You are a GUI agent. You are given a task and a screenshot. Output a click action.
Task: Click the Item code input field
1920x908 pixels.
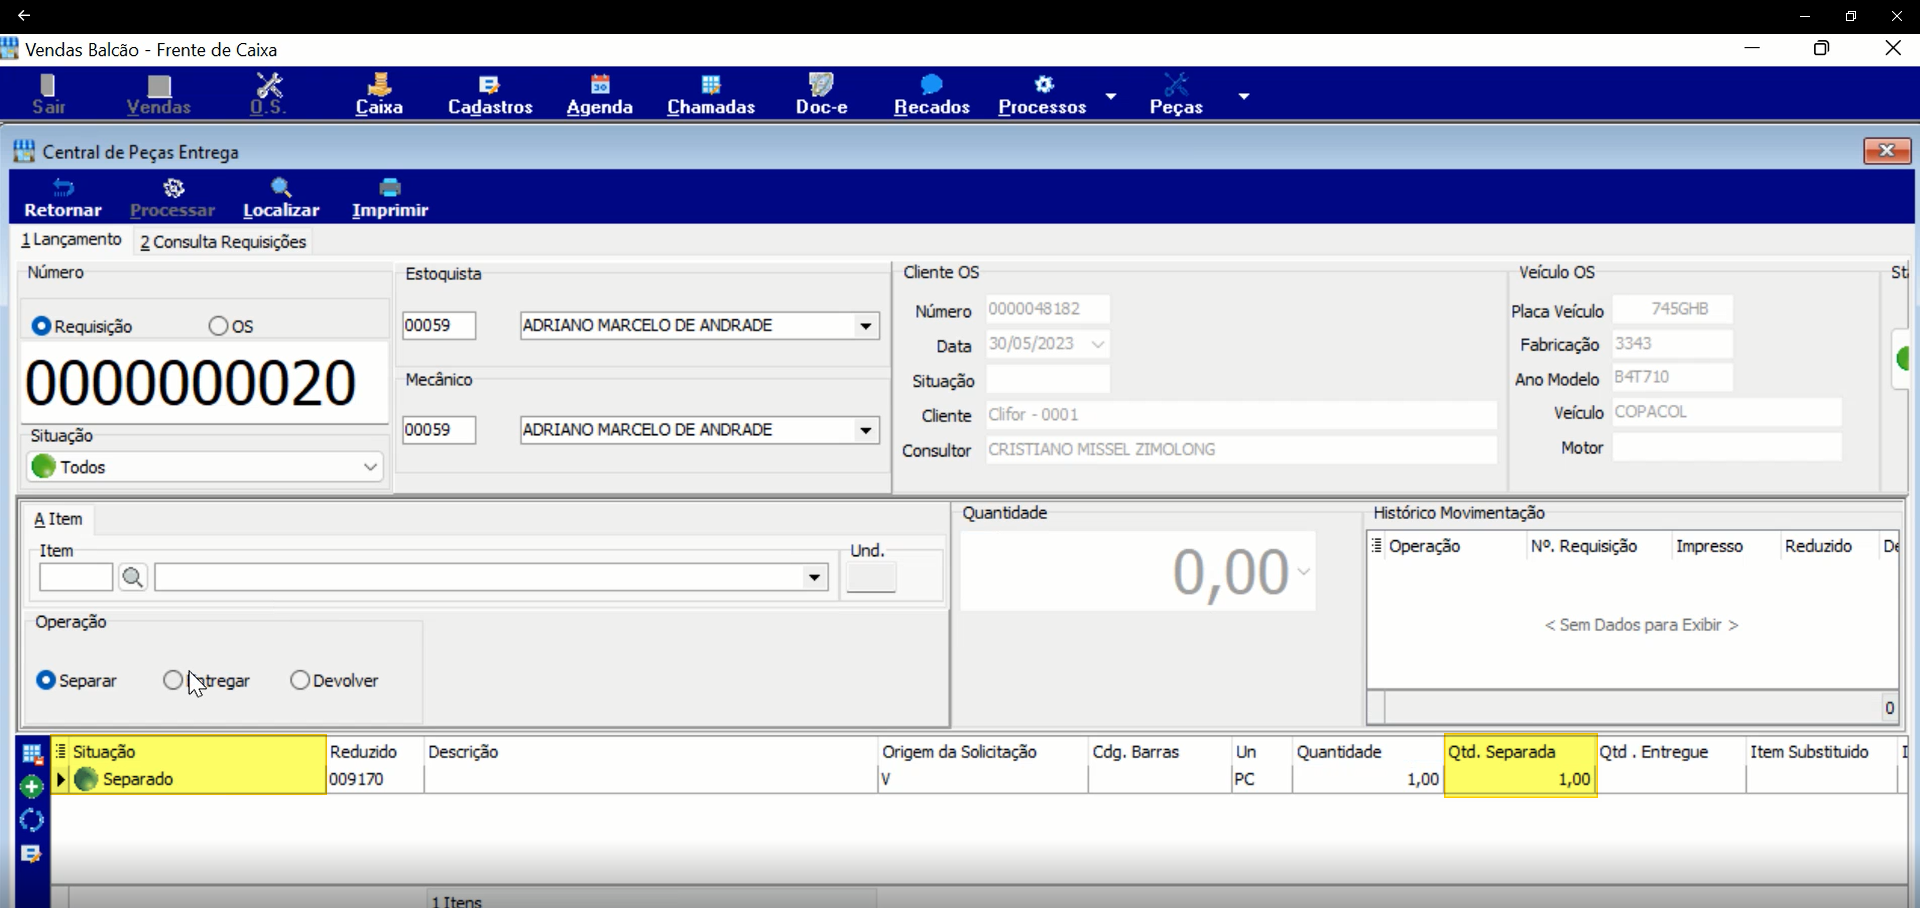[76, 577]
